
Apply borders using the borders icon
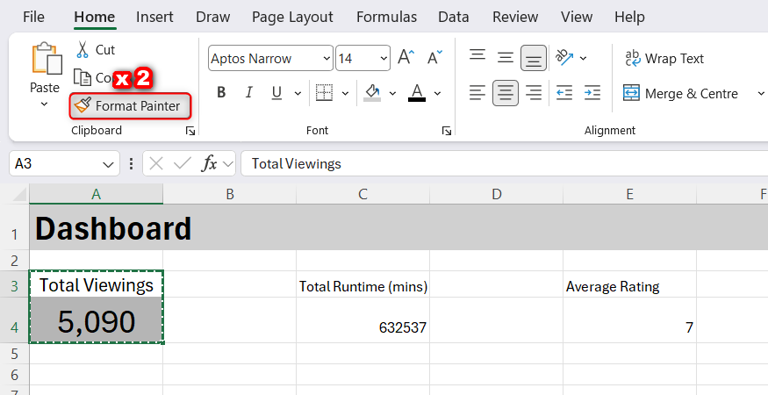pyautogui.click(x=324, y=93)
